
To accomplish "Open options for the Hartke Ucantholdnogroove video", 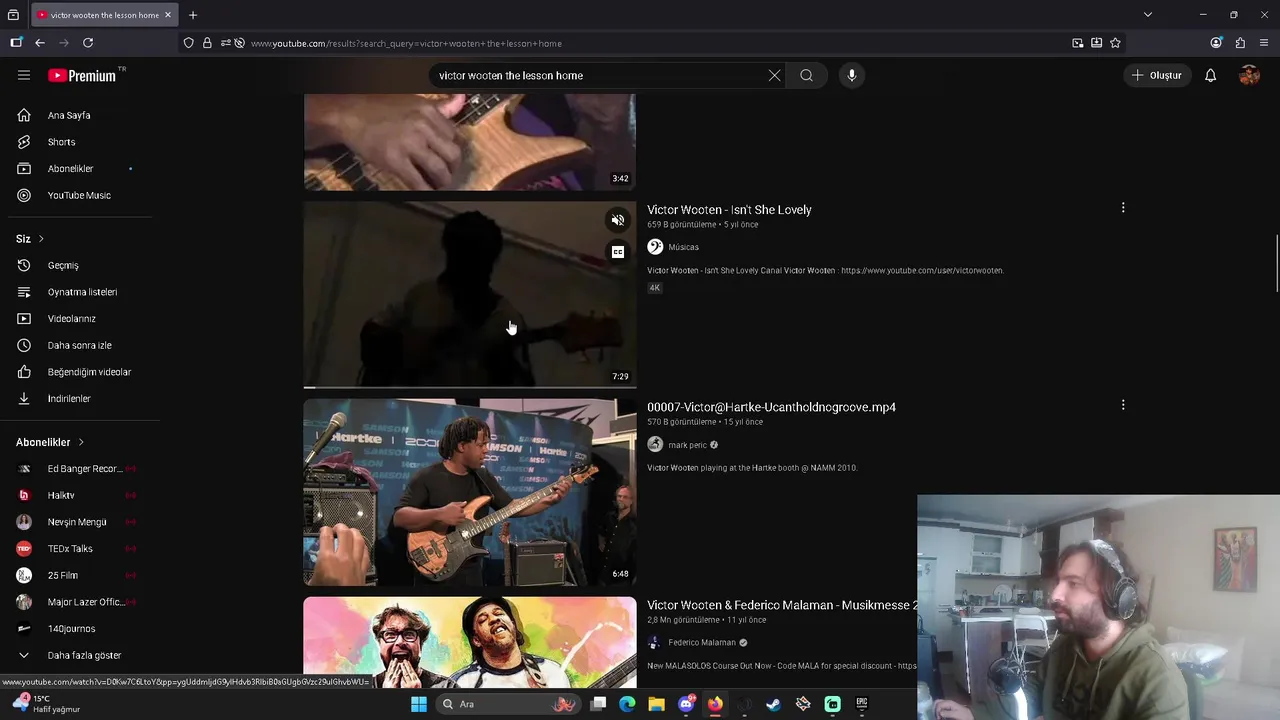I will [x=1123, y=405].
